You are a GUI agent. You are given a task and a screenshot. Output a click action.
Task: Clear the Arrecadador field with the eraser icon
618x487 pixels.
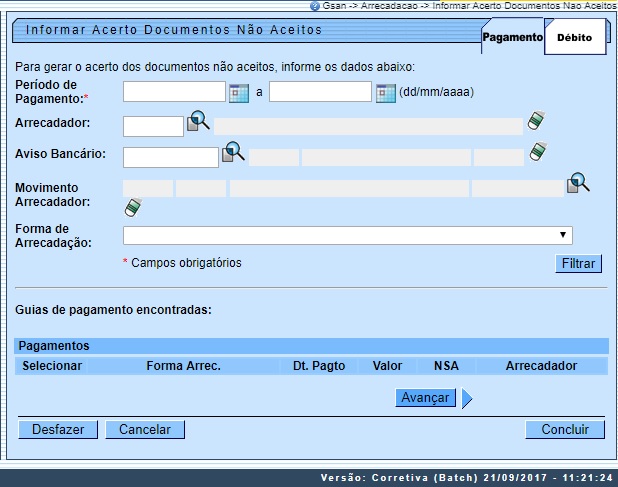point(537,121)
